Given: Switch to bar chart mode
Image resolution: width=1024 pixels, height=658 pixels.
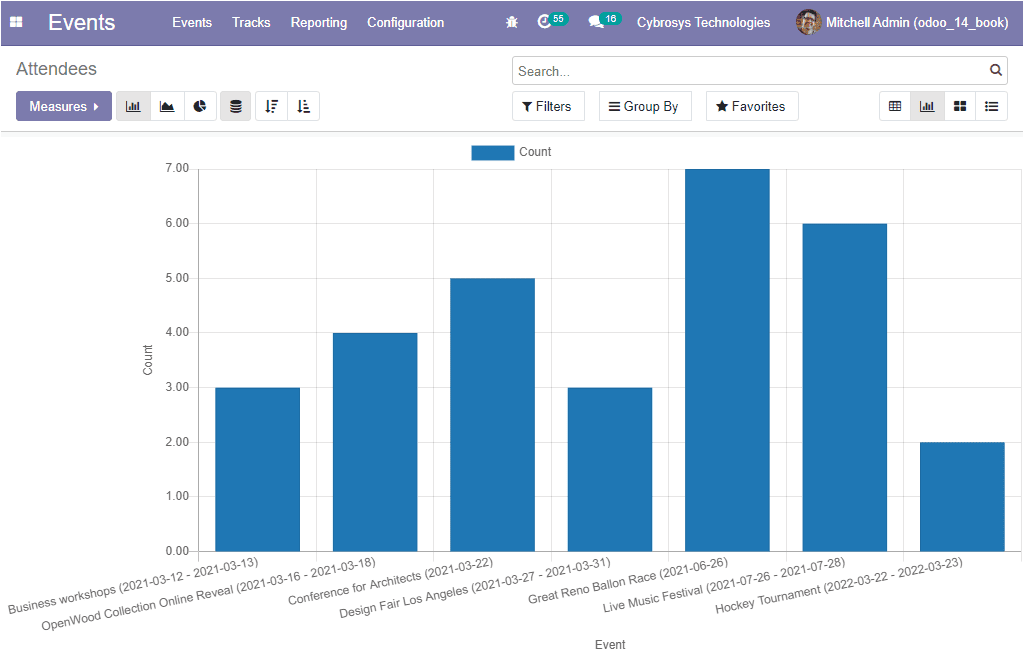Looking at the screenshot, I should [133, 106].
